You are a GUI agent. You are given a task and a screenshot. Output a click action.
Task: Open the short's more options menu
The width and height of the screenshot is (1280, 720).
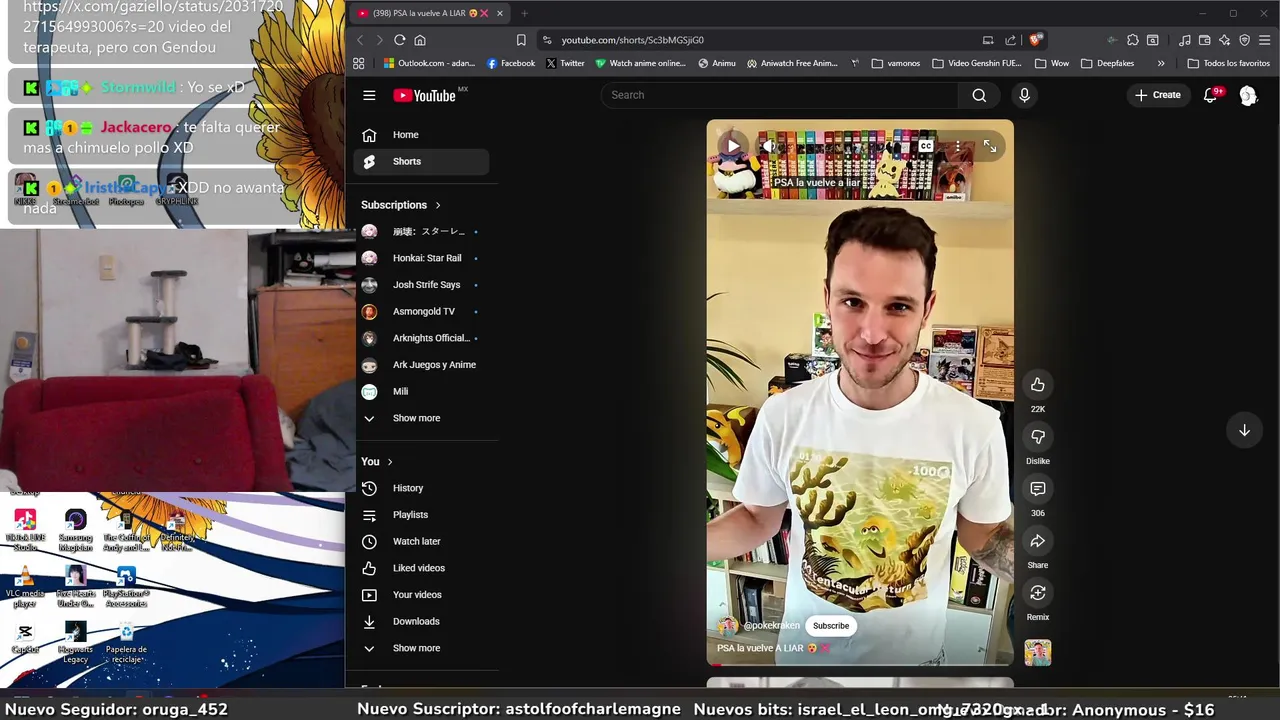point(957,146)
